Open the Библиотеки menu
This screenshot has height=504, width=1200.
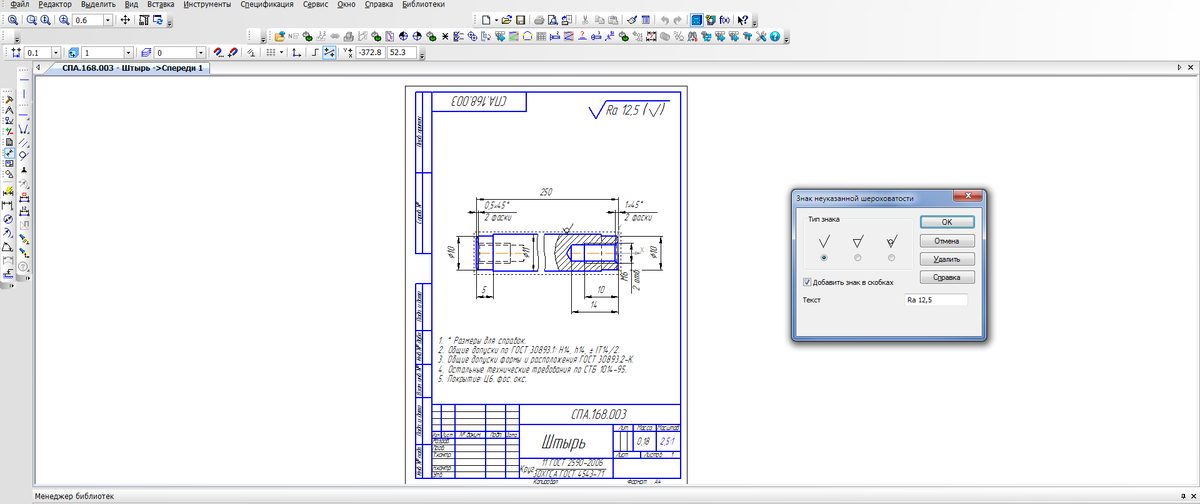click(x=423, y=5)
